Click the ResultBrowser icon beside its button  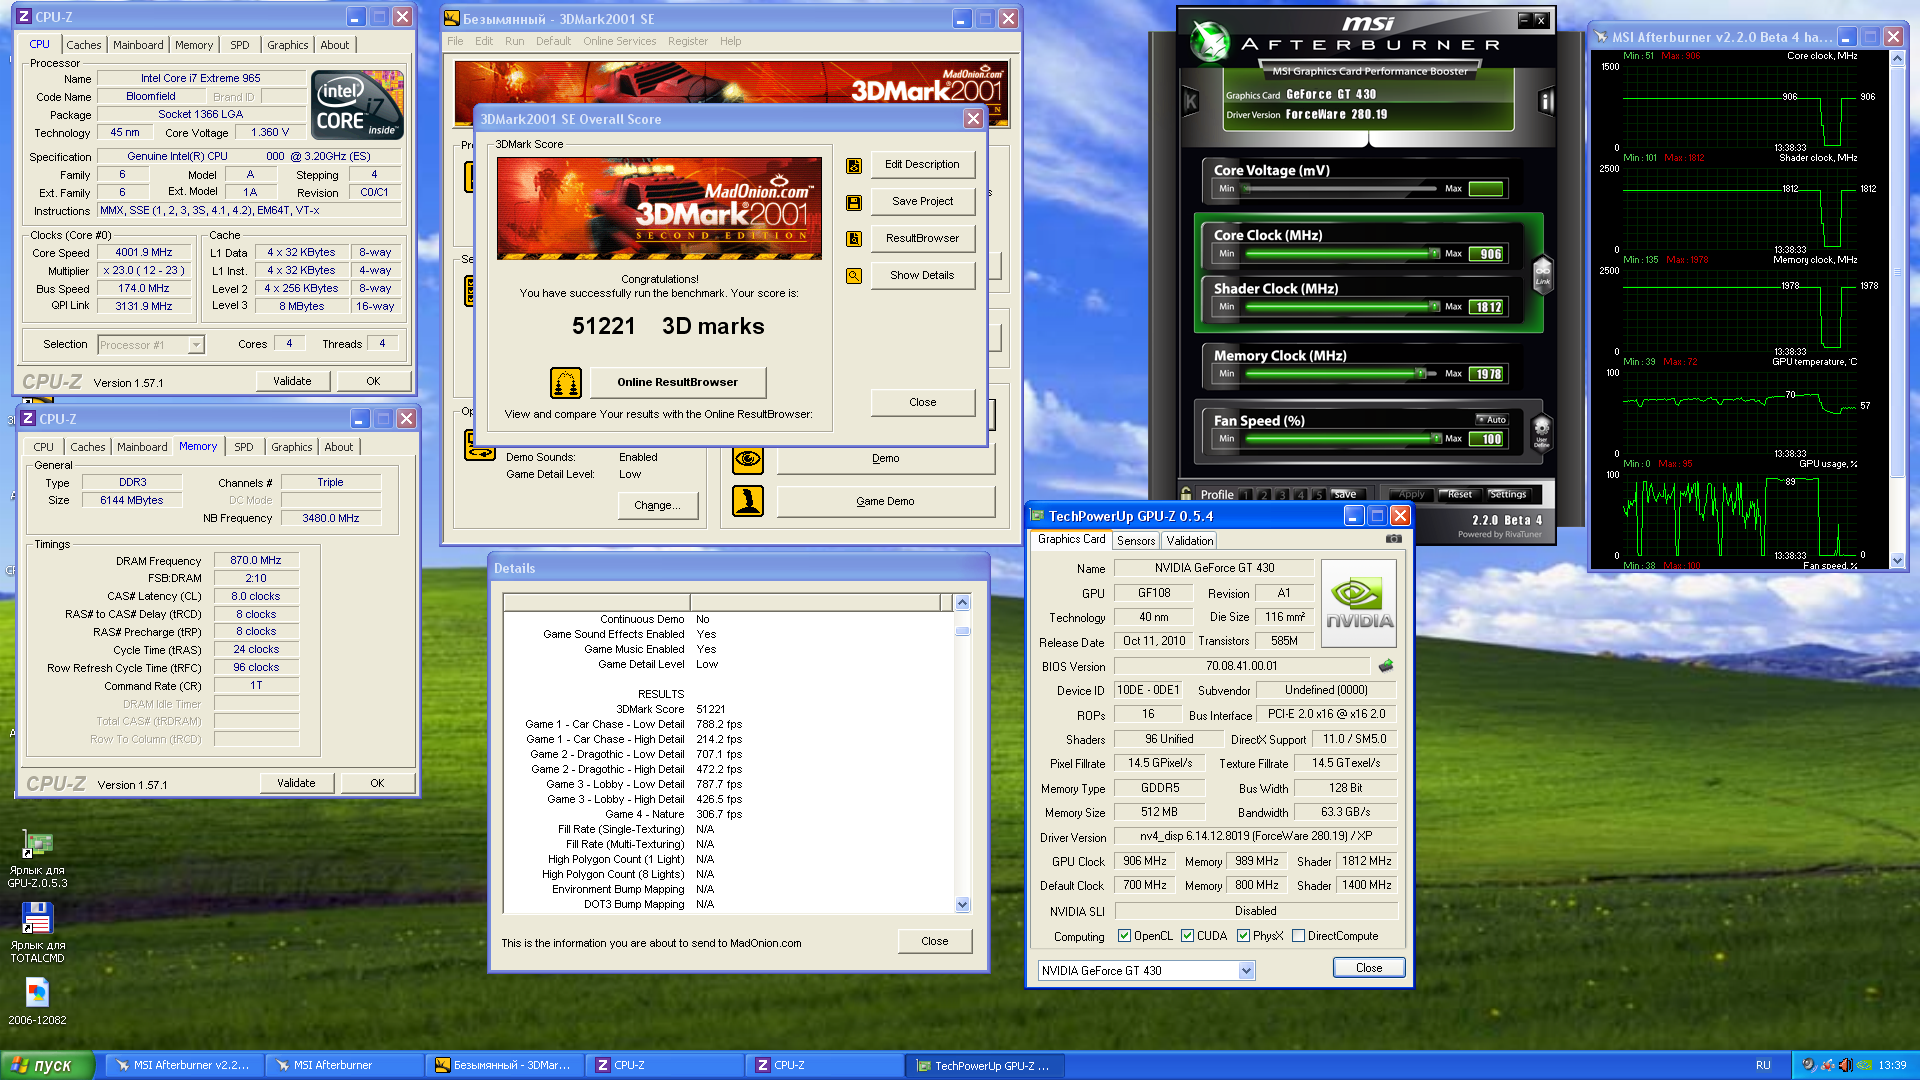[854, 239]
